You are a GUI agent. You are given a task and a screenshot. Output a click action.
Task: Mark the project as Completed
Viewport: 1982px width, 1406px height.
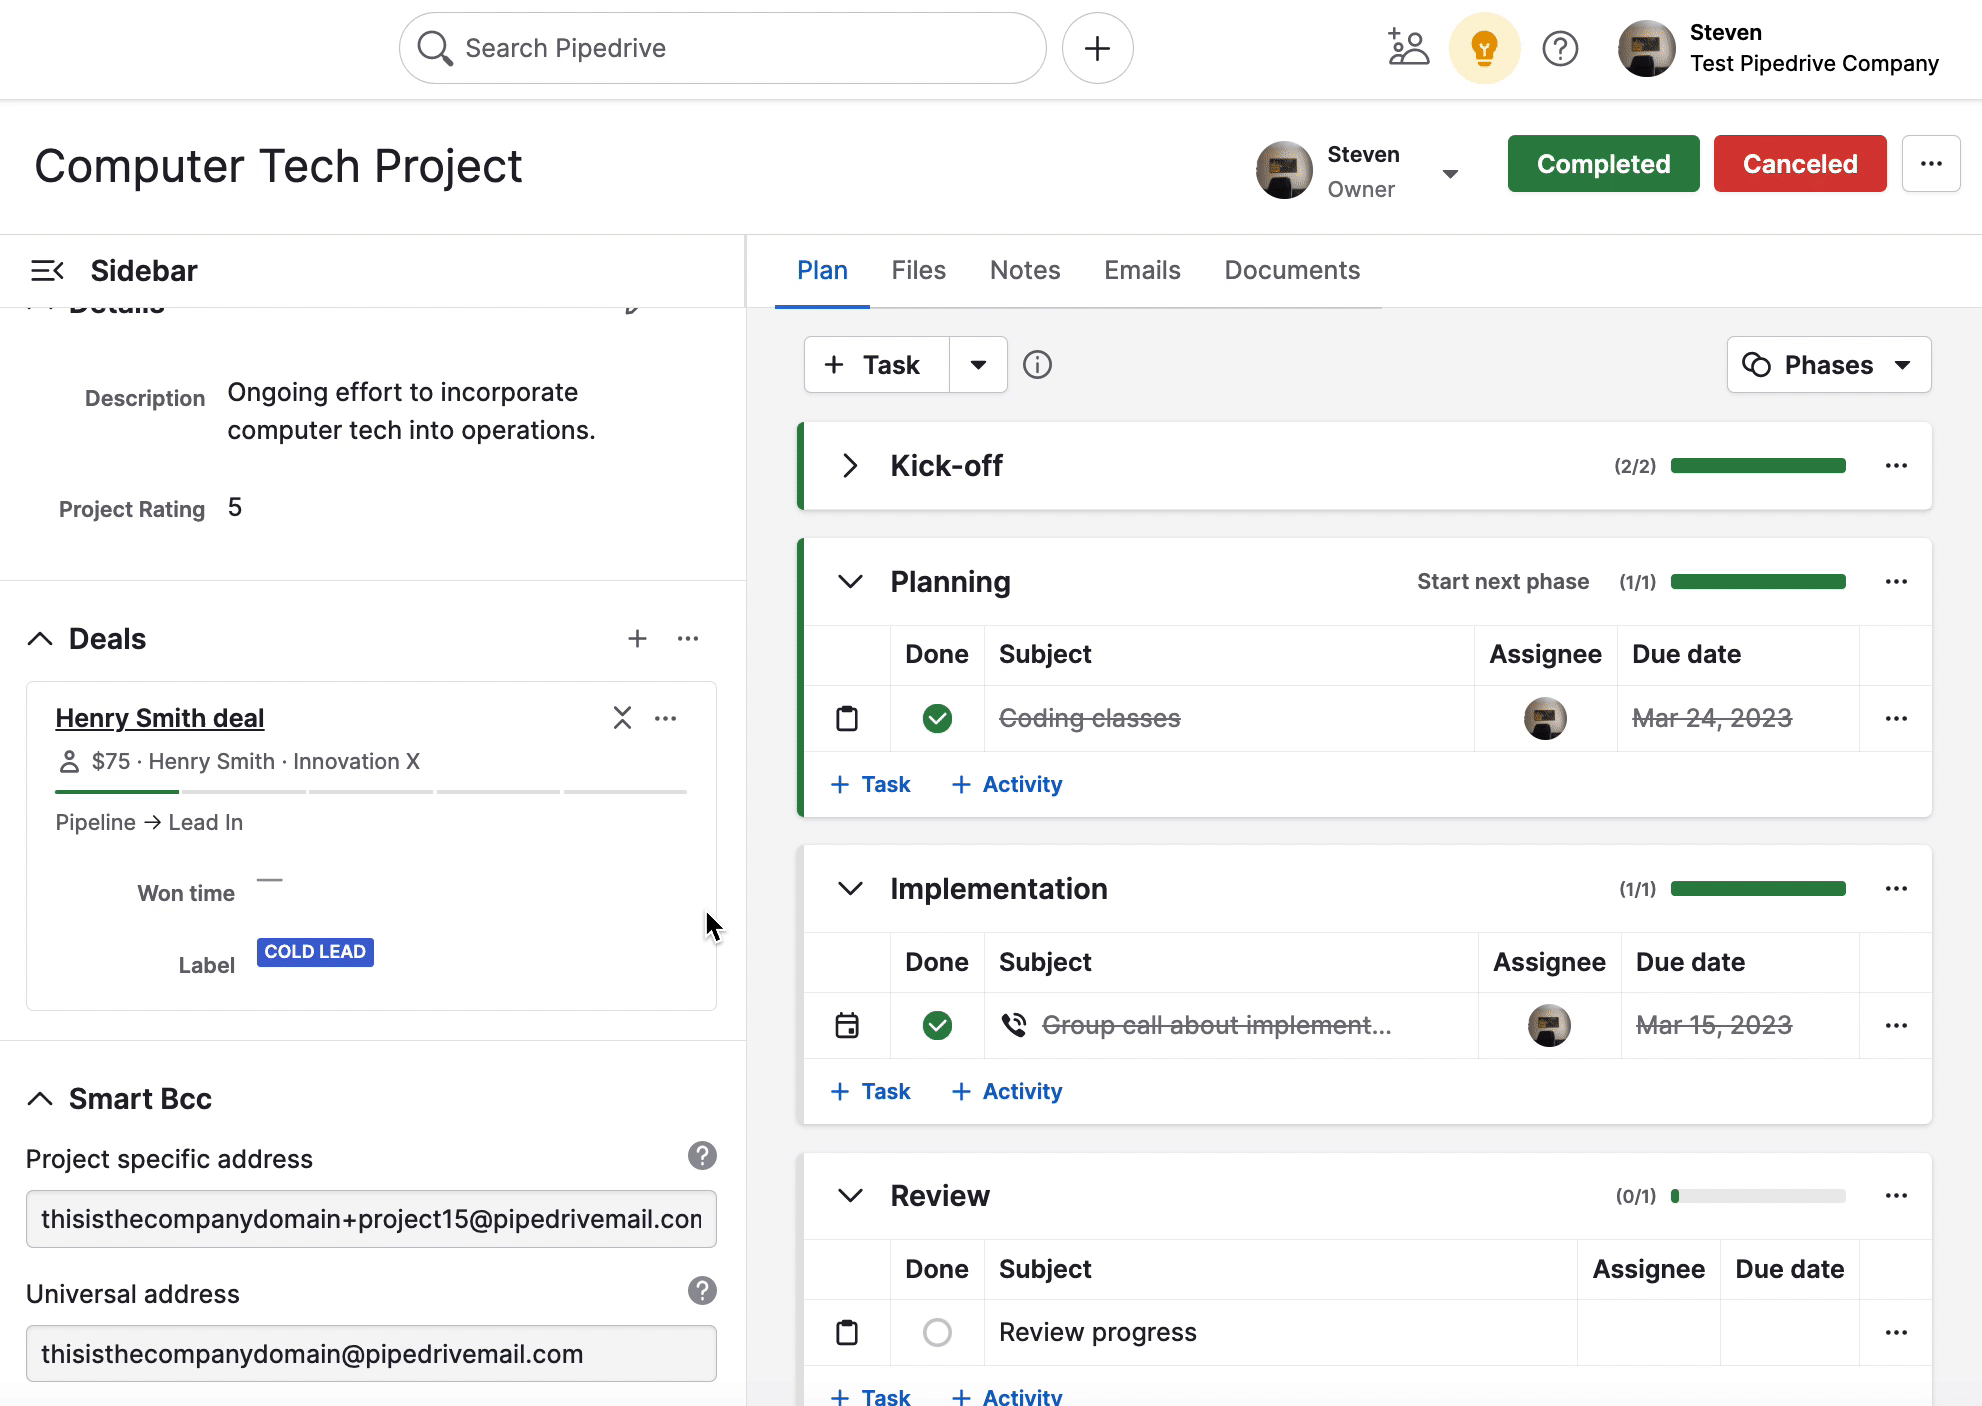pos(1602,163)
